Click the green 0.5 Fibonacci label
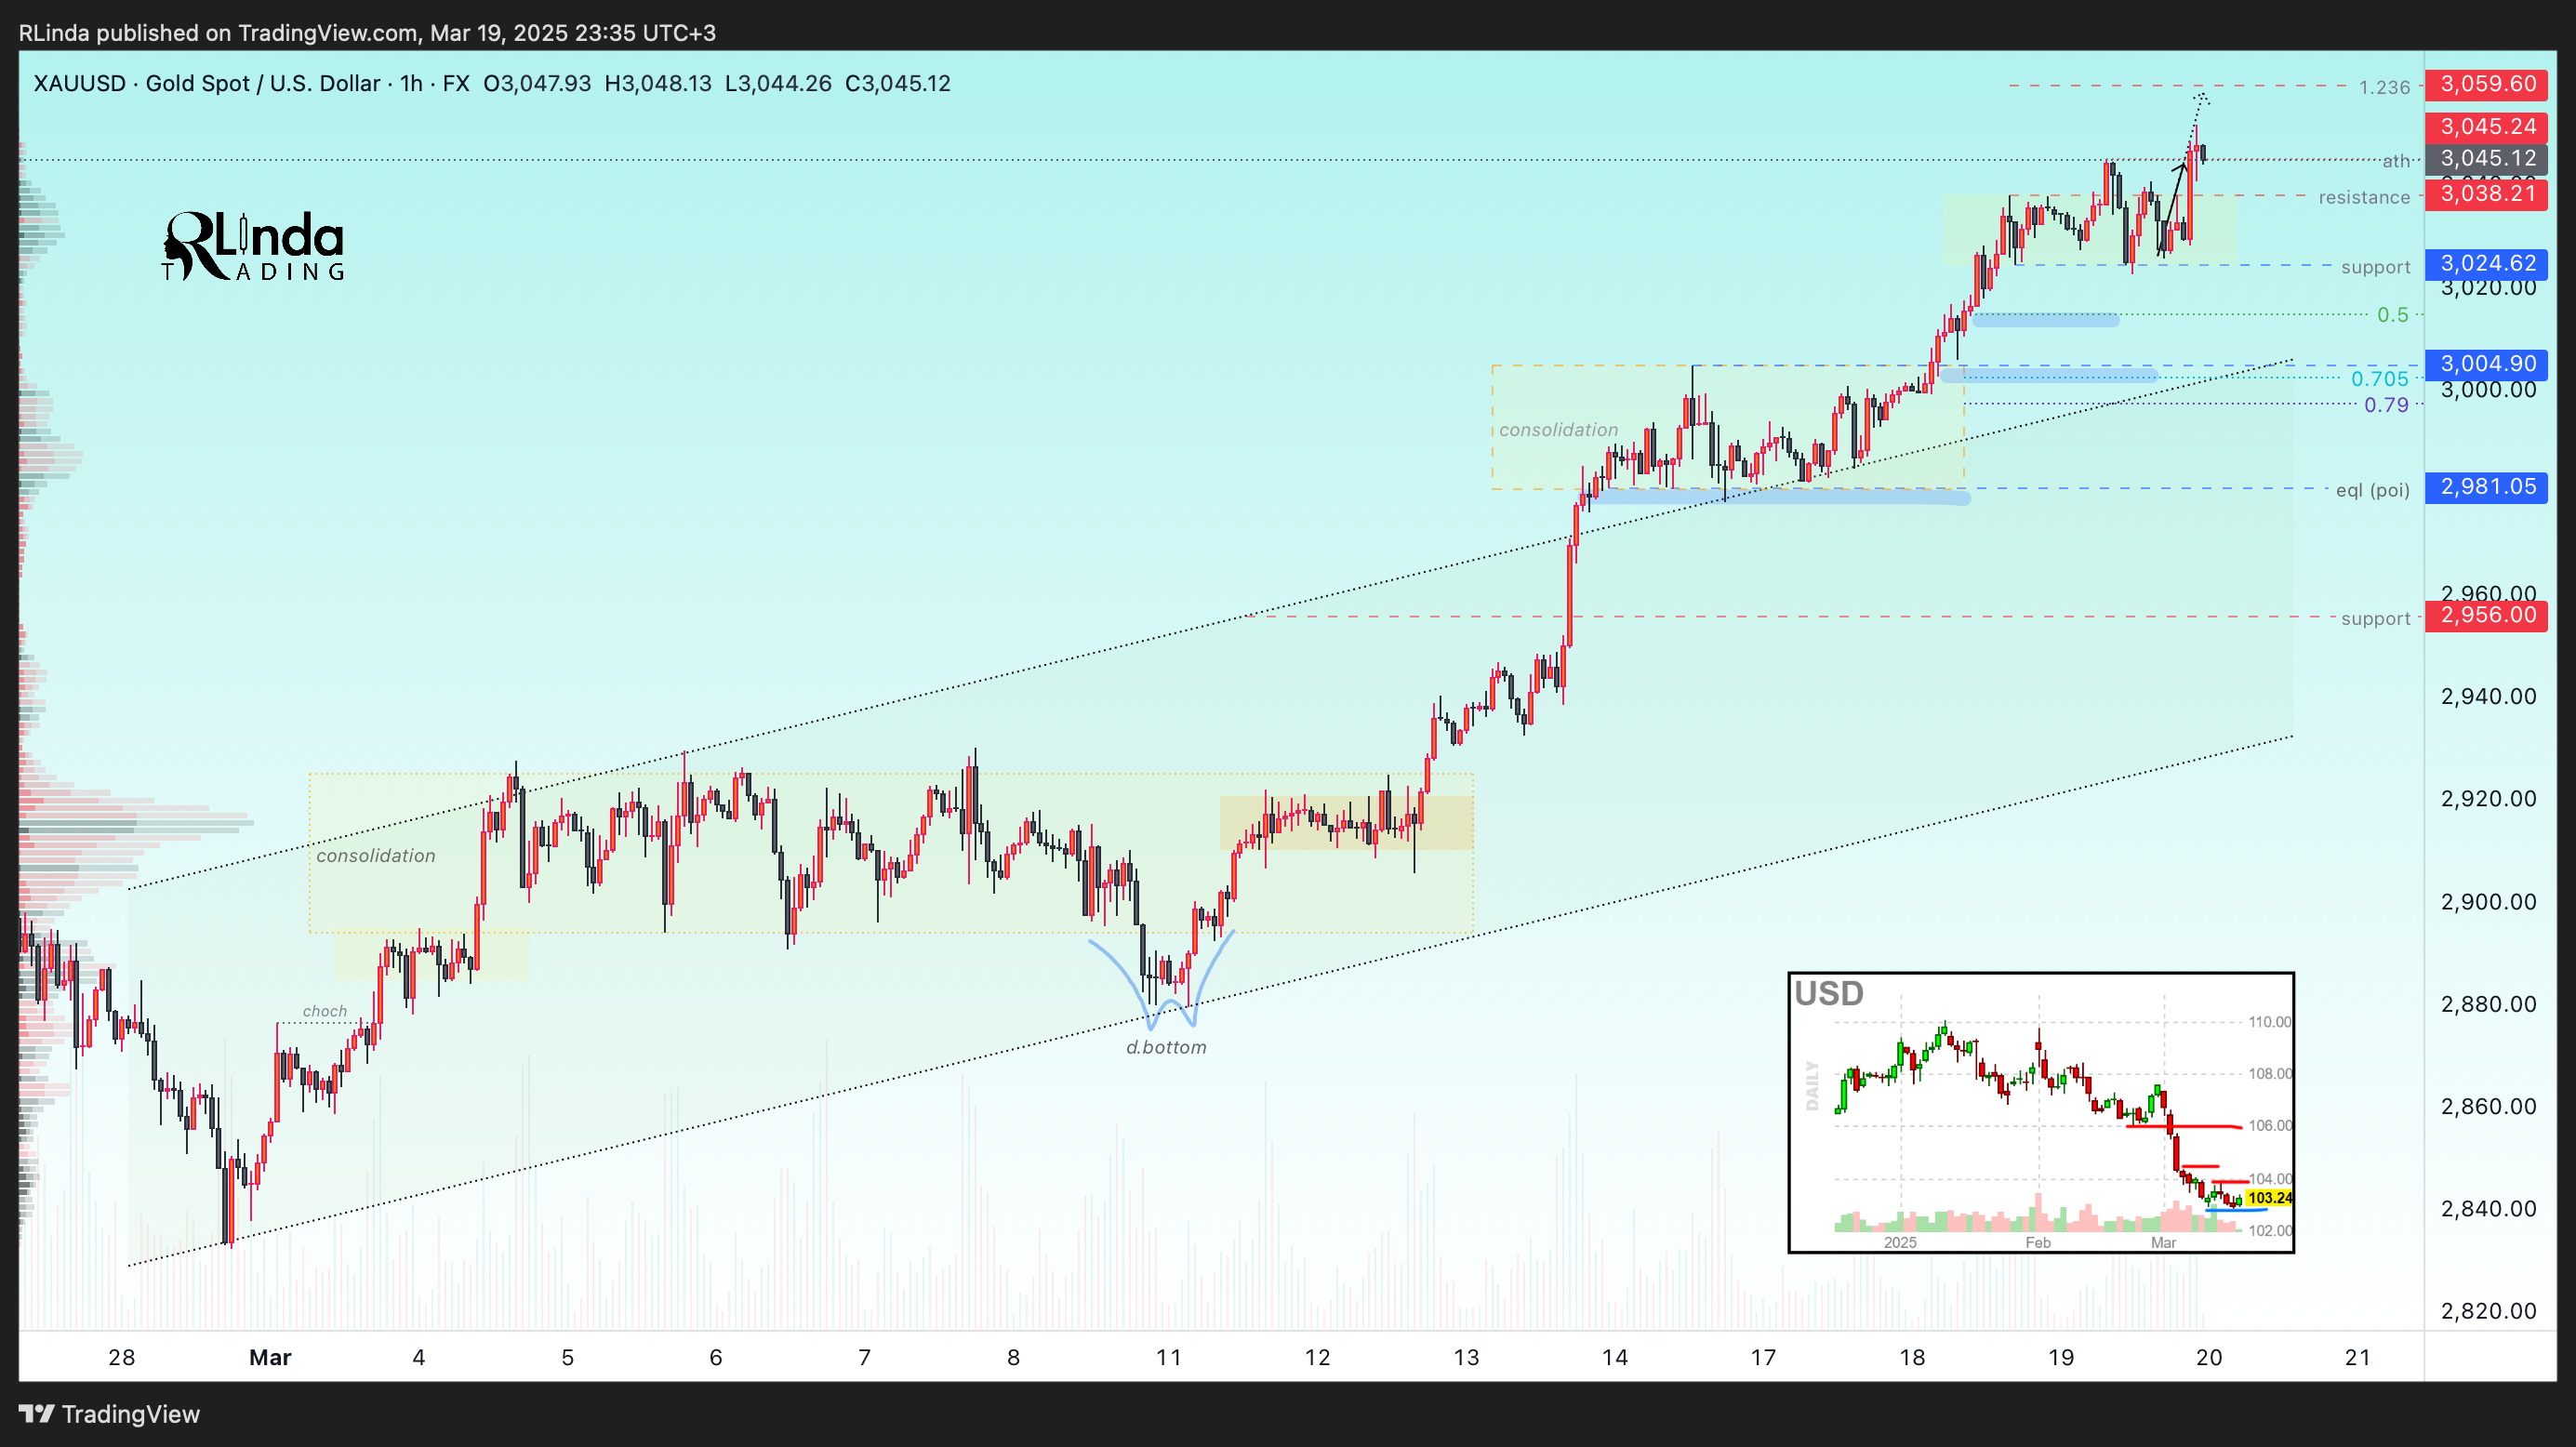Image resolution: width=2576 pixels, height=1447 pixels. point(2393,315)
